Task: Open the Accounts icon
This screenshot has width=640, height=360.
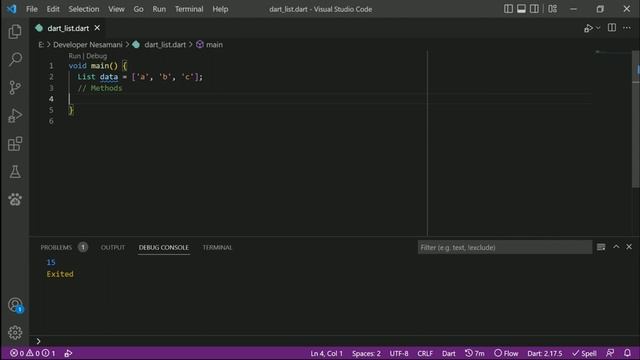Action: pos(15,305)
